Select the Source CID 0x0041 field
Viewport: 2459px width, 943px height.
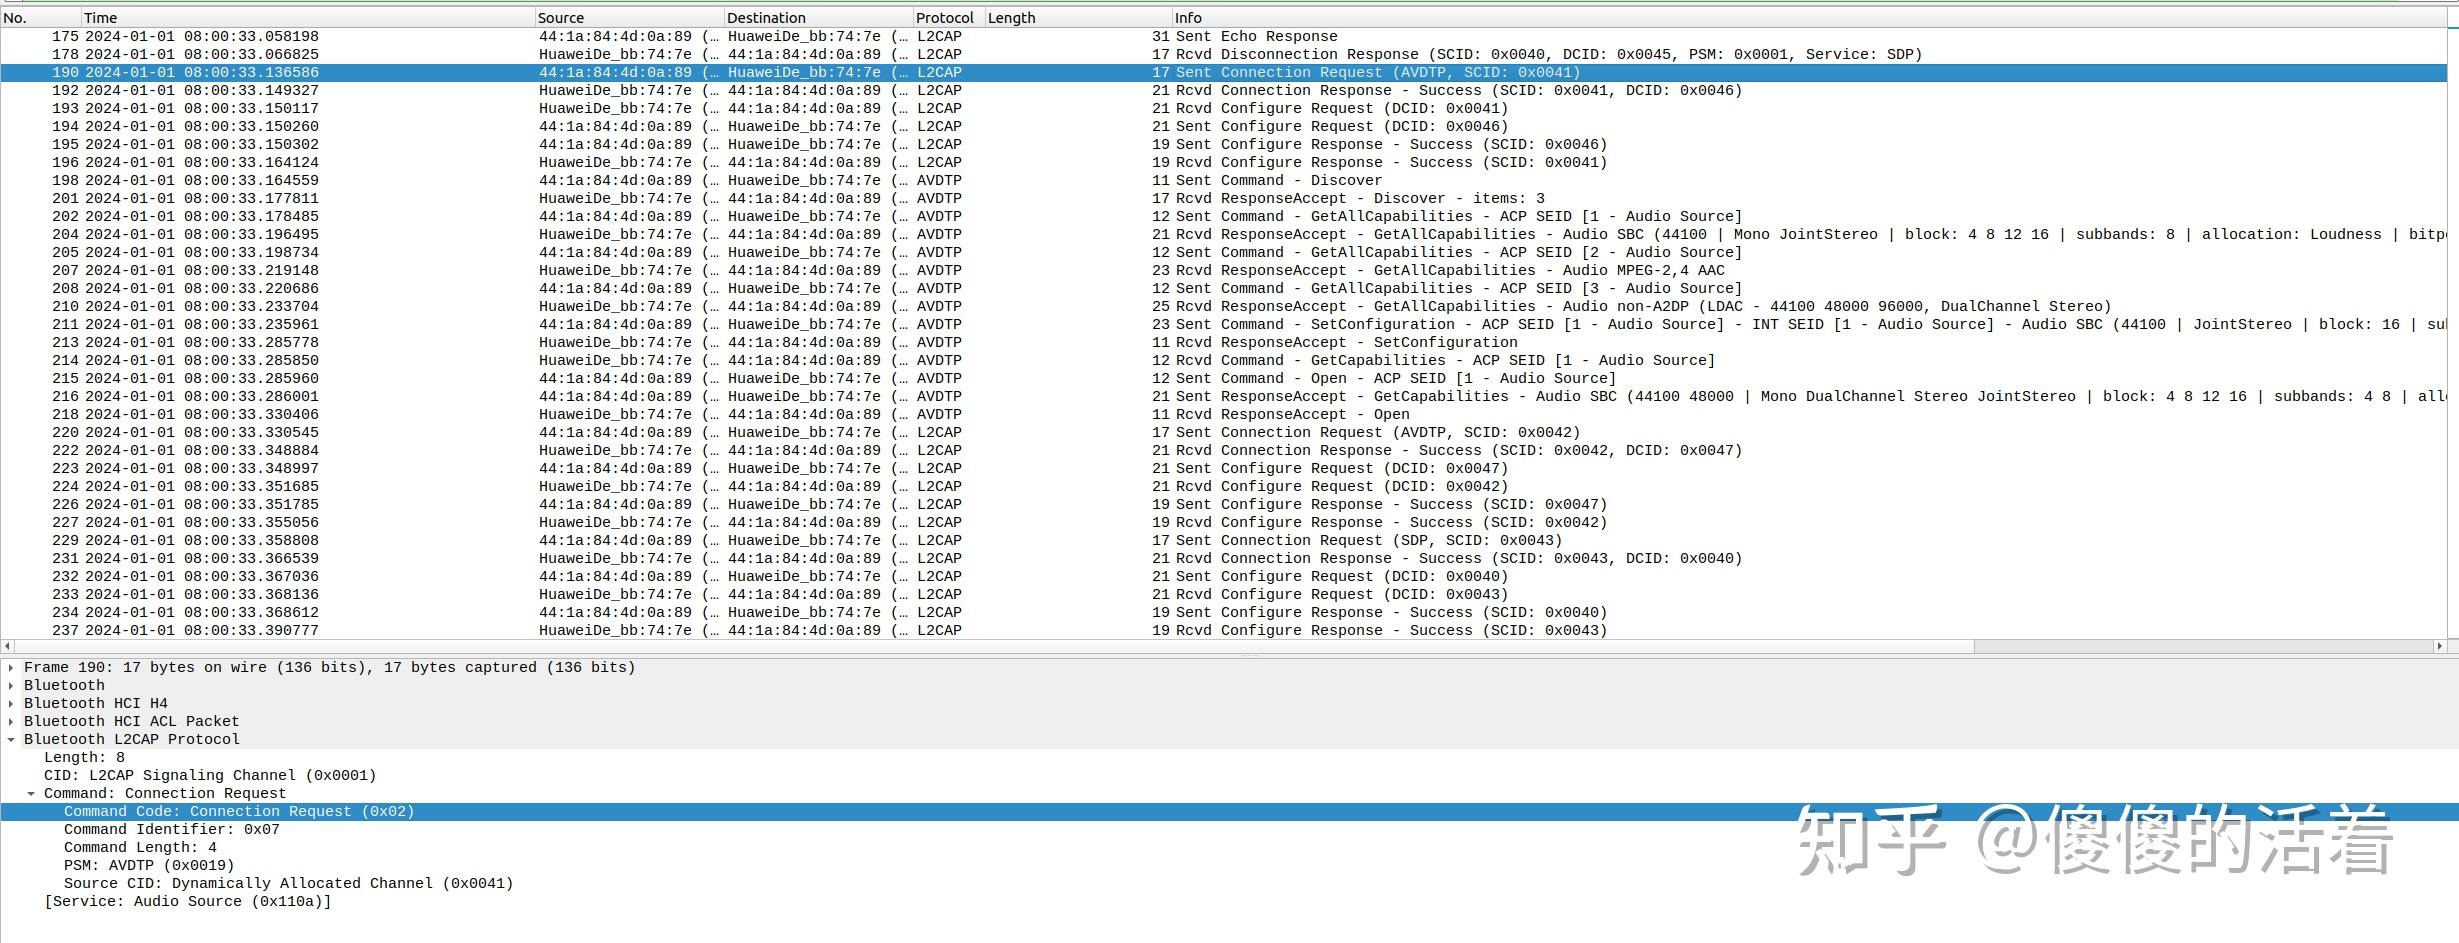pos(288,884)
